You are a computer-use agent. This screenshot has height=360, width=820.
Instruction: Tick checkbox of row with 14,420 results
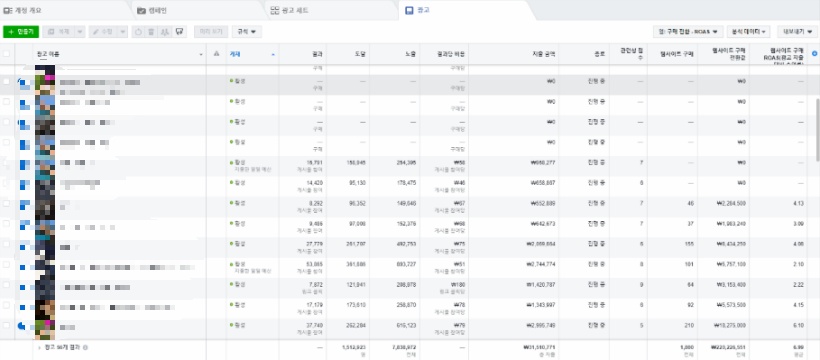tap(6, 183)
